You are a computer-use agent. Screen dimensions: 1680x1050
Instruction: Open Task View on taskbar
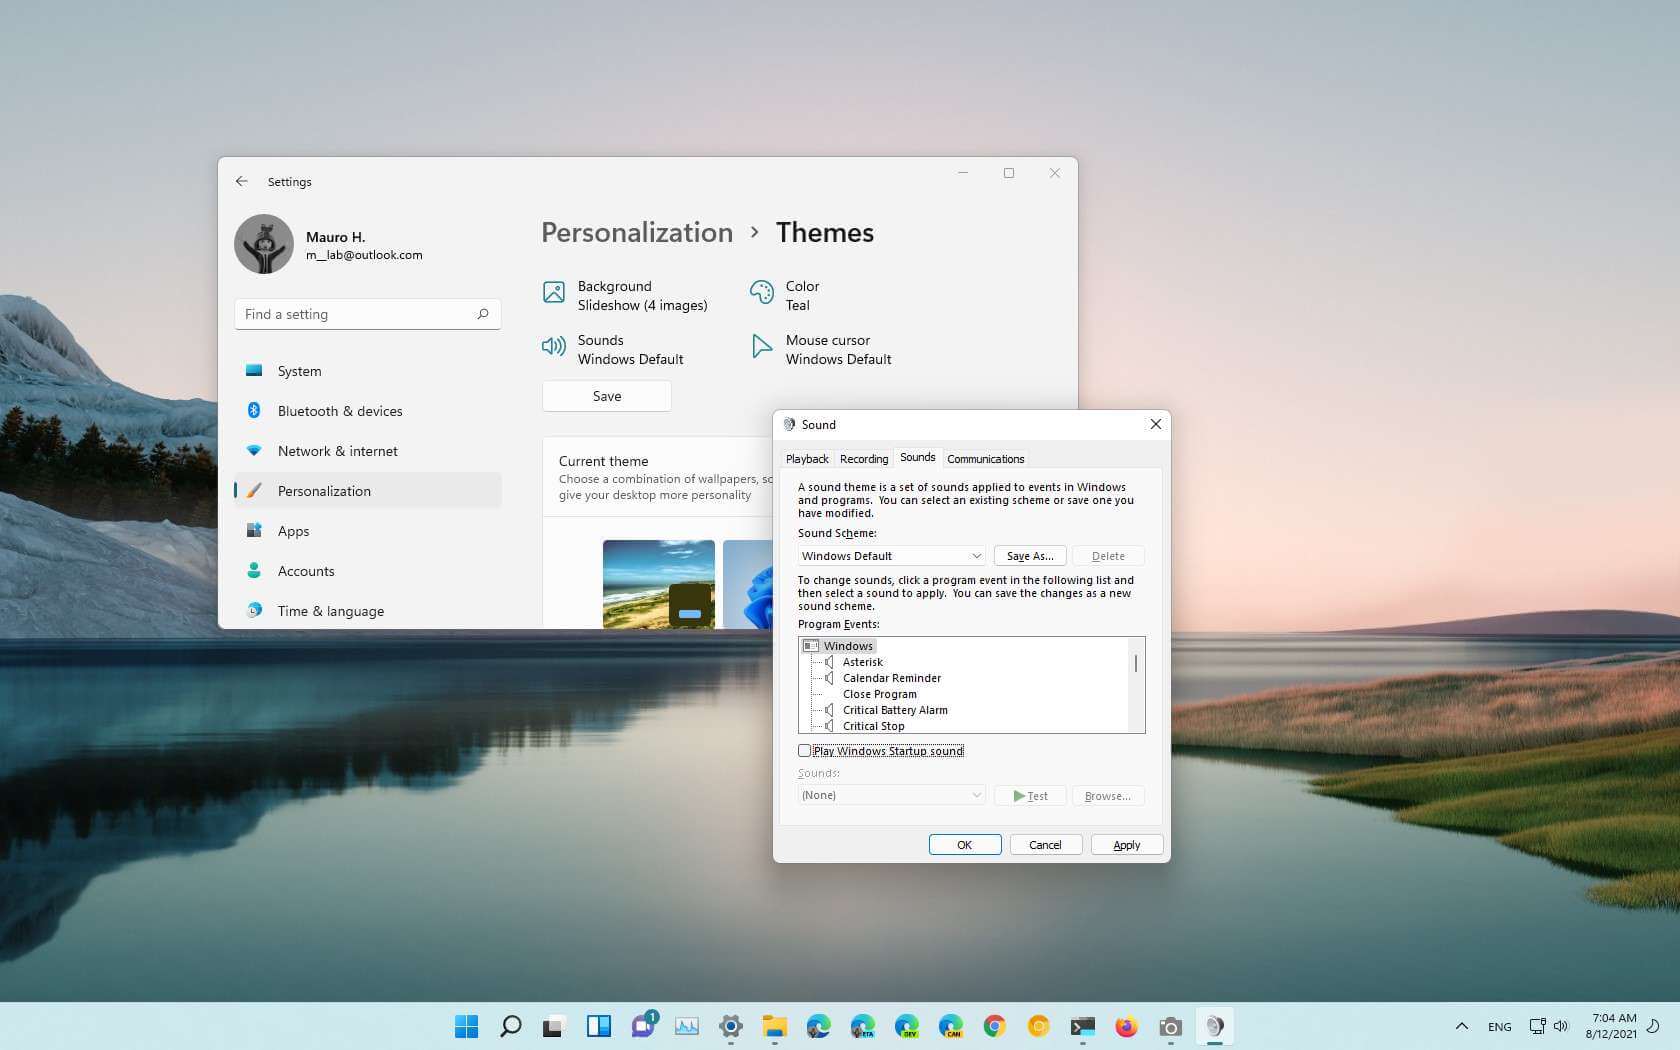pyautogui.click(x=554, y=1026)
